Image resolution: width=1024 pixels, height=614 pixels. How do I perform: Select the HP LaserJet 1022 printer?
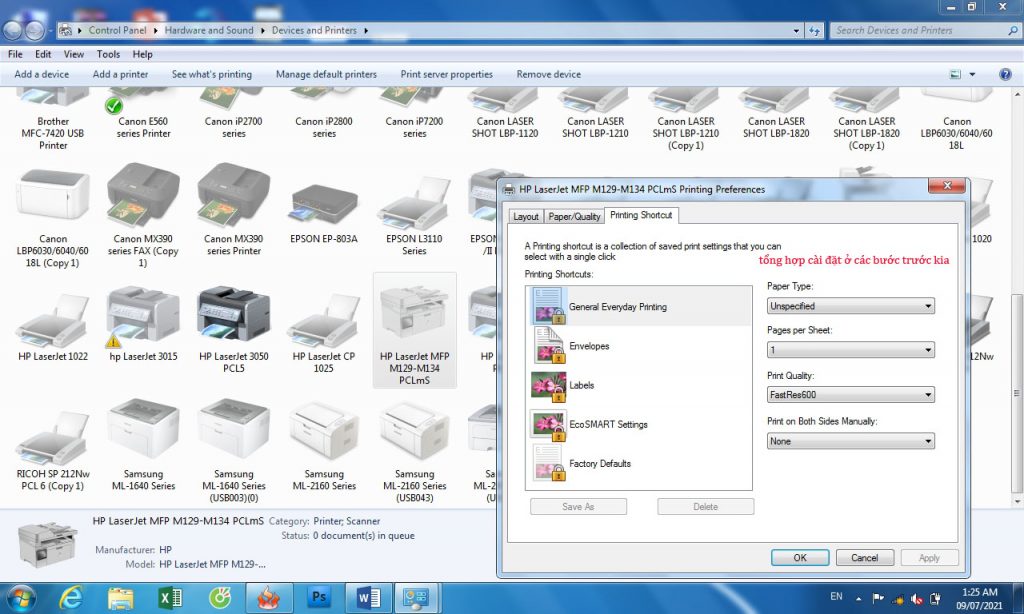[x=53, y=328]
